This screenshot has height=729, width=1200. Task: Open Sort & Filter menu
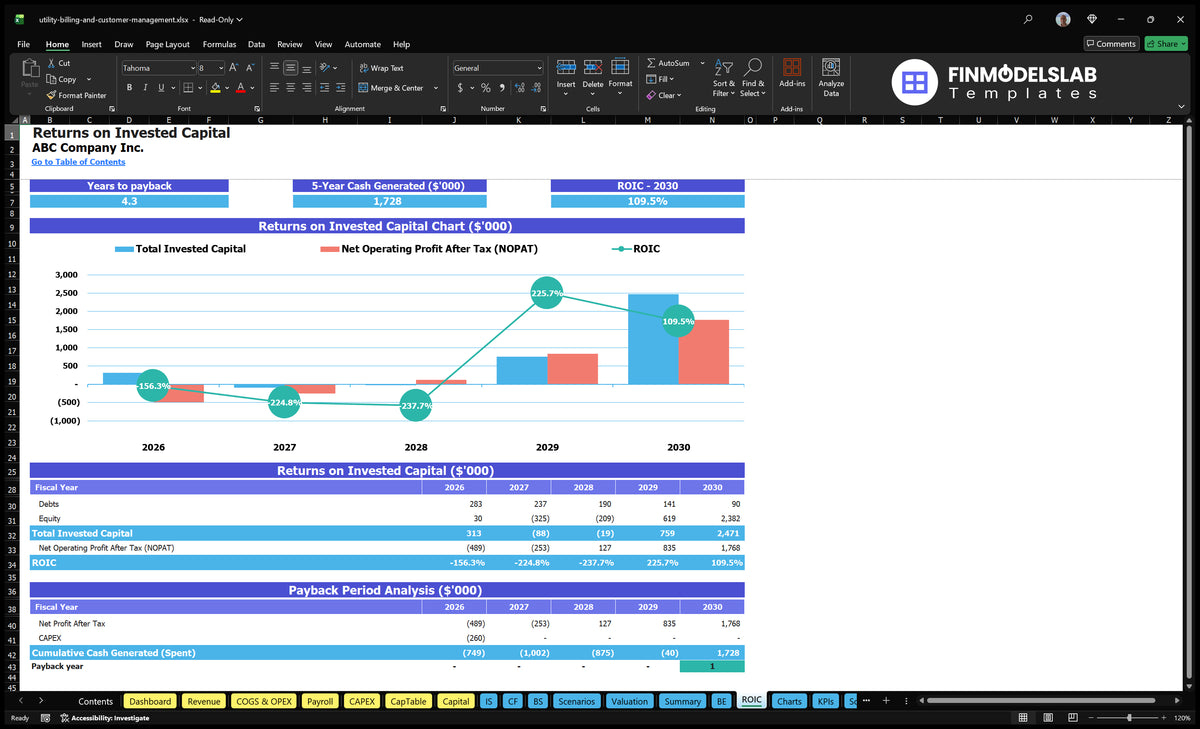[724, 76]
